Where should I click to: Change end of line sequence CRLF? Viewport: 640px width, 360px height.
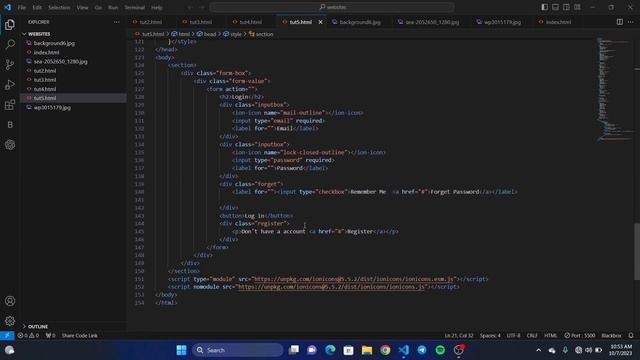[532, 336]
